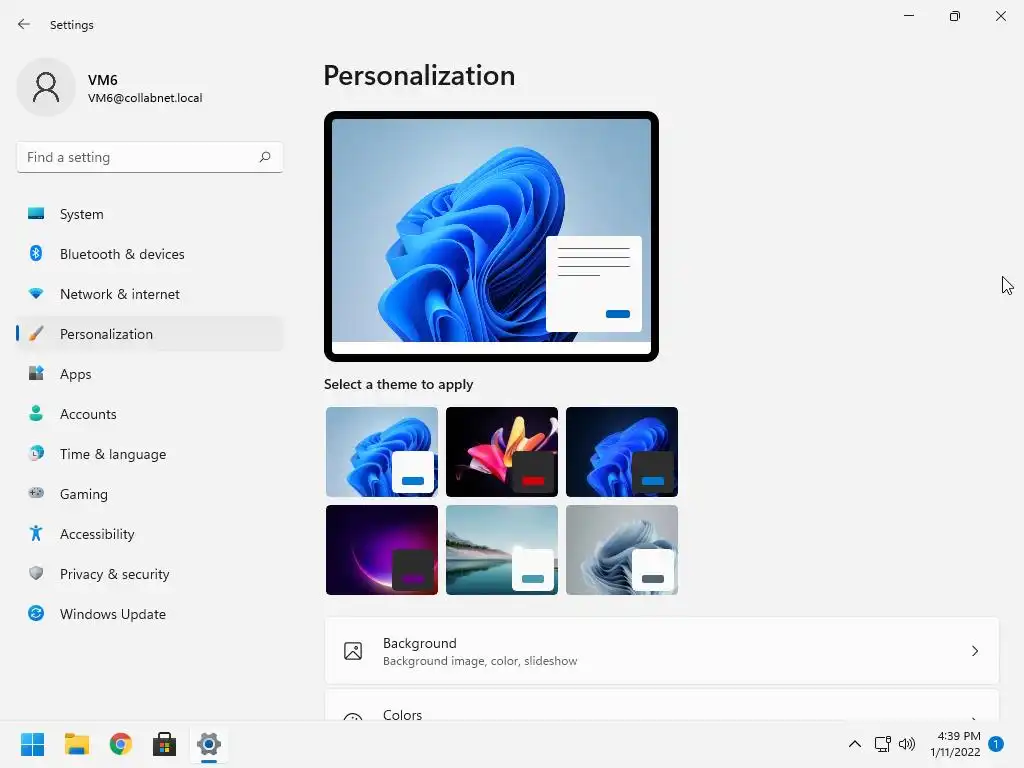Click the Time & language globe icon
The image size is (1024, 768).
36,453
